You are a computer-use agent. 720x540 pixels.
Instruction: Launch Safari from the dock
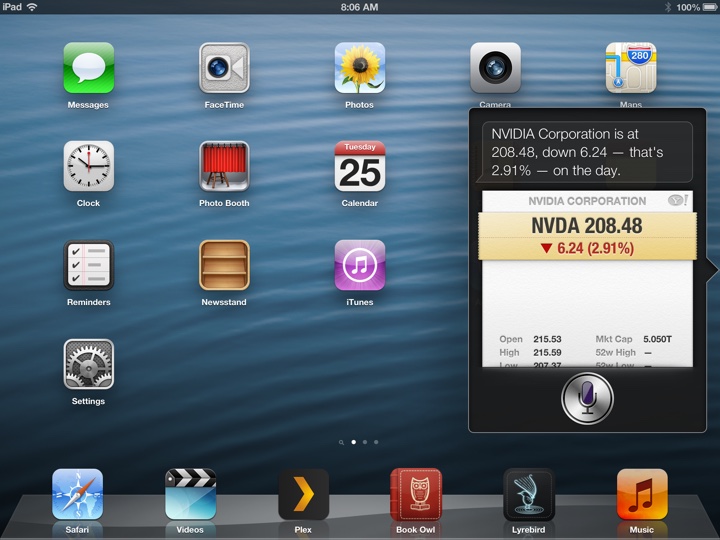(x=77, y=494)
